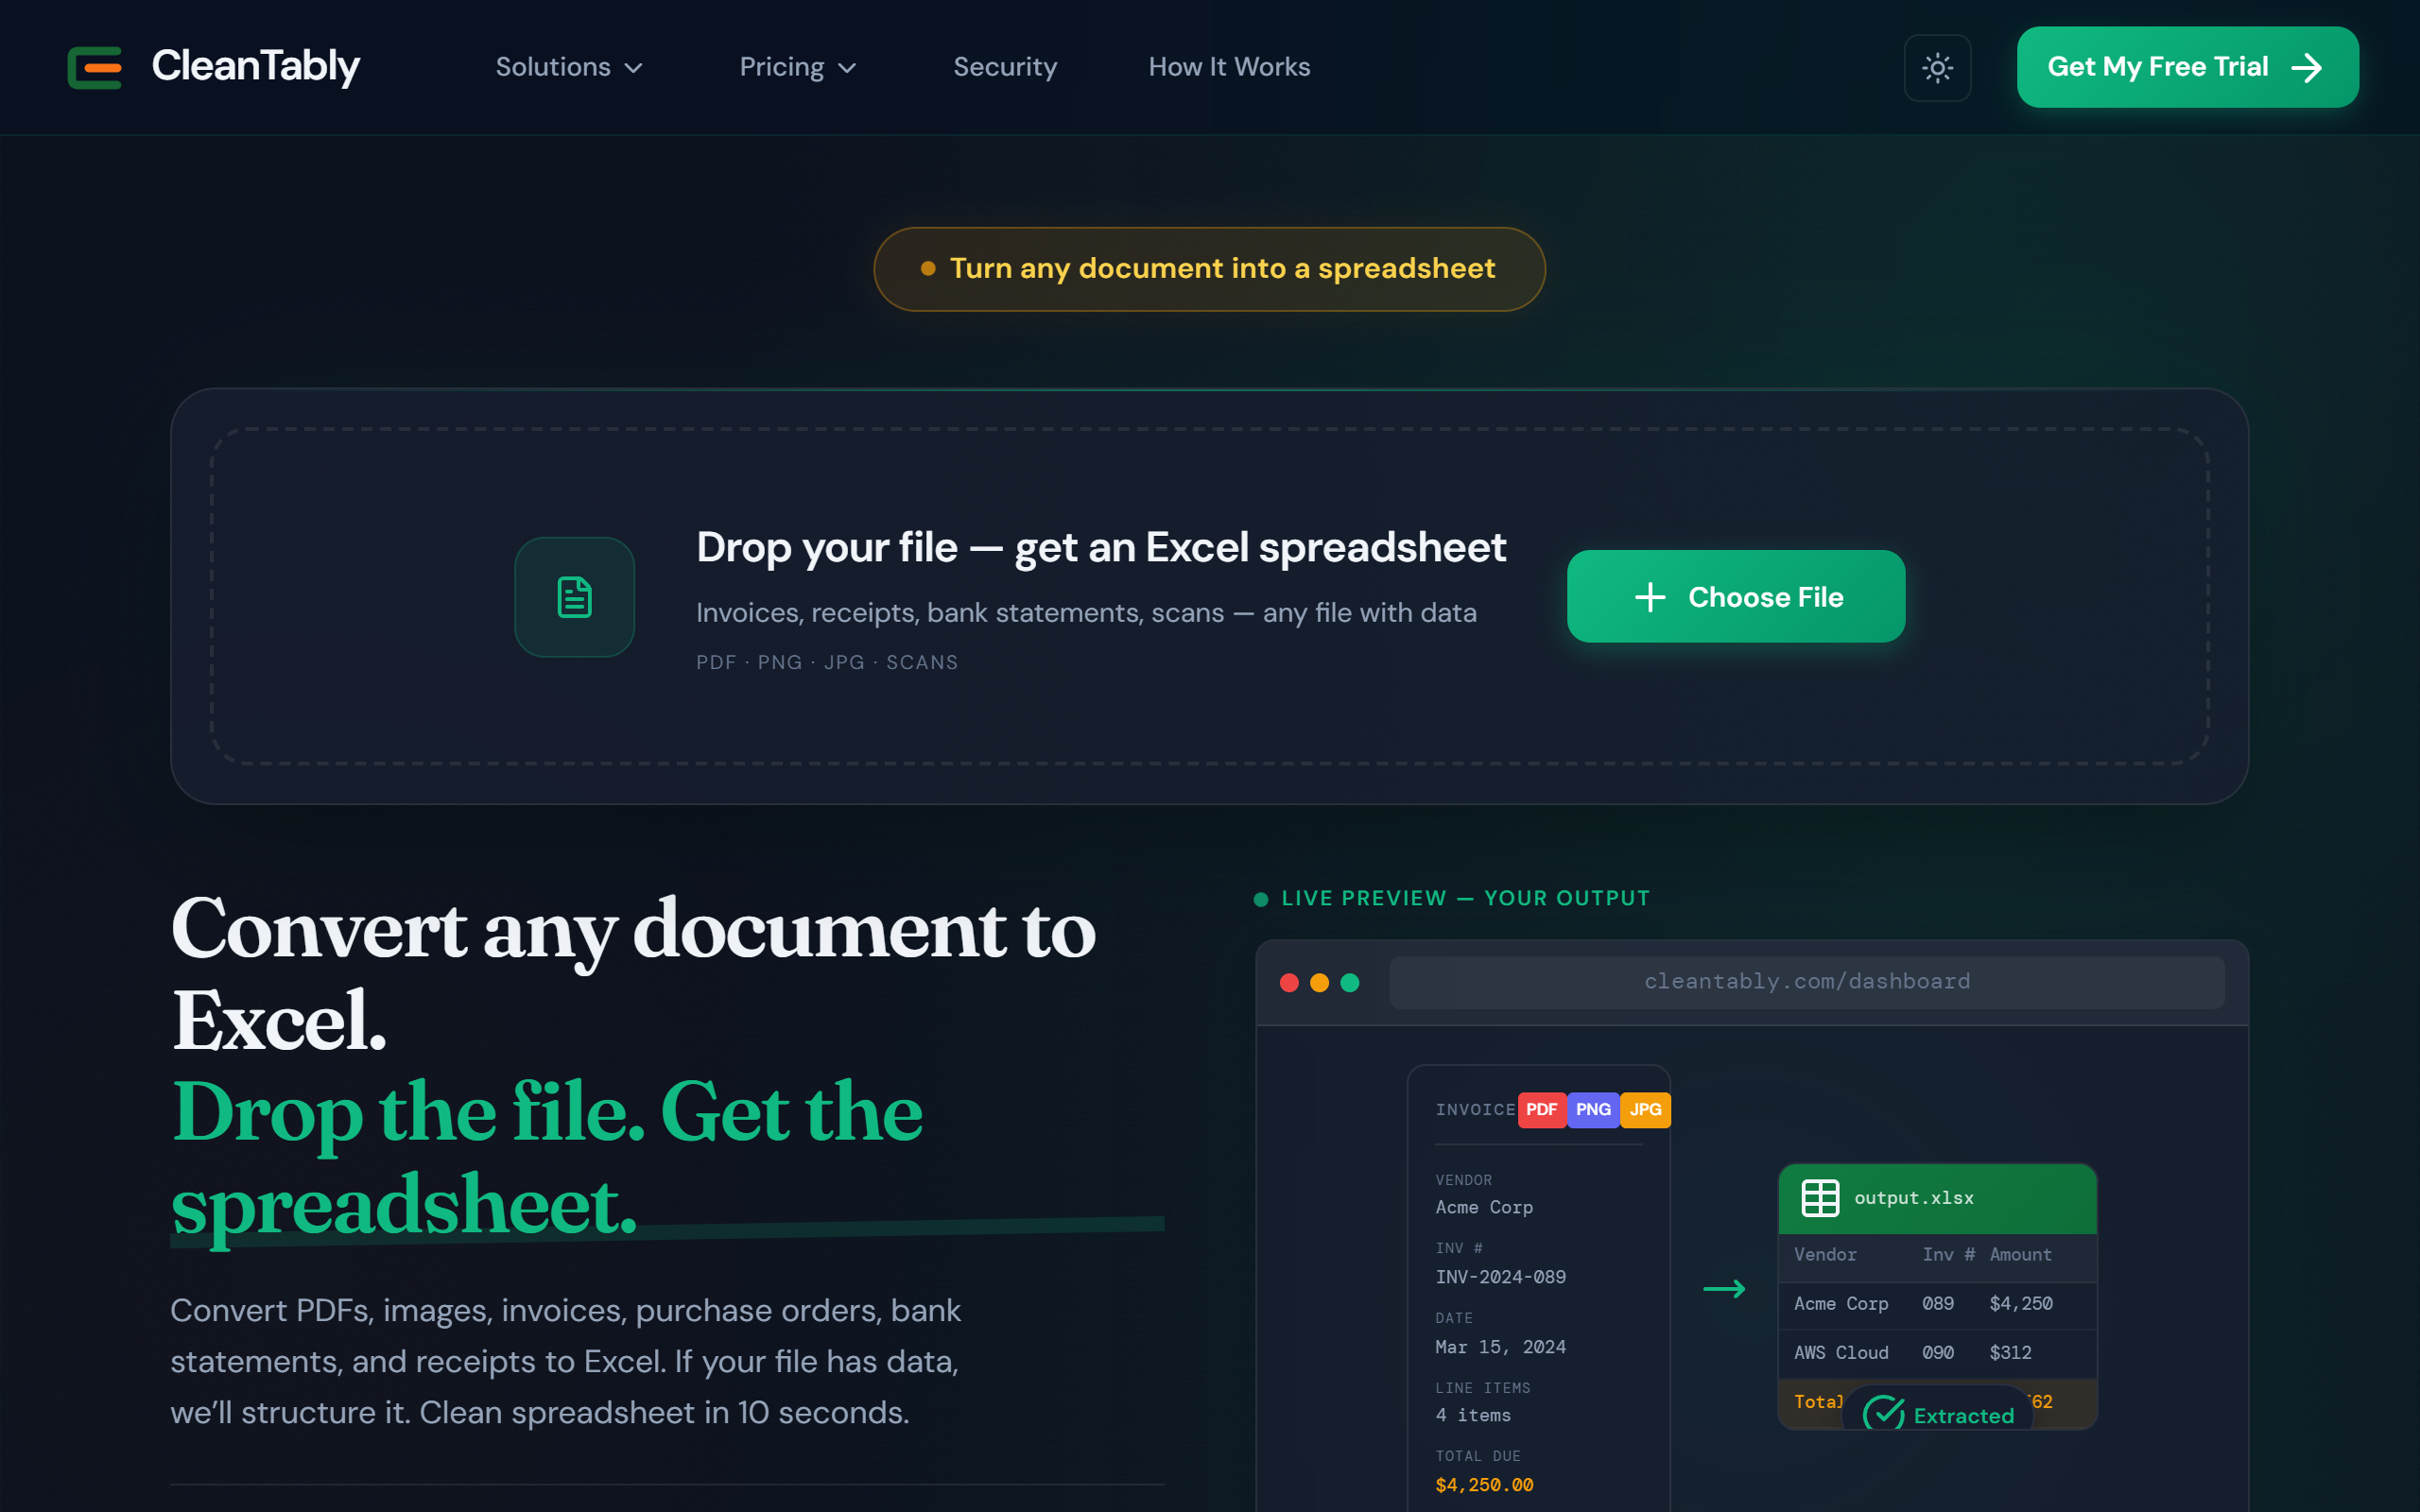The image size is (2420, 1512).
Task: Click the CleanTably brand name text
Action: (x=255, y=67)
